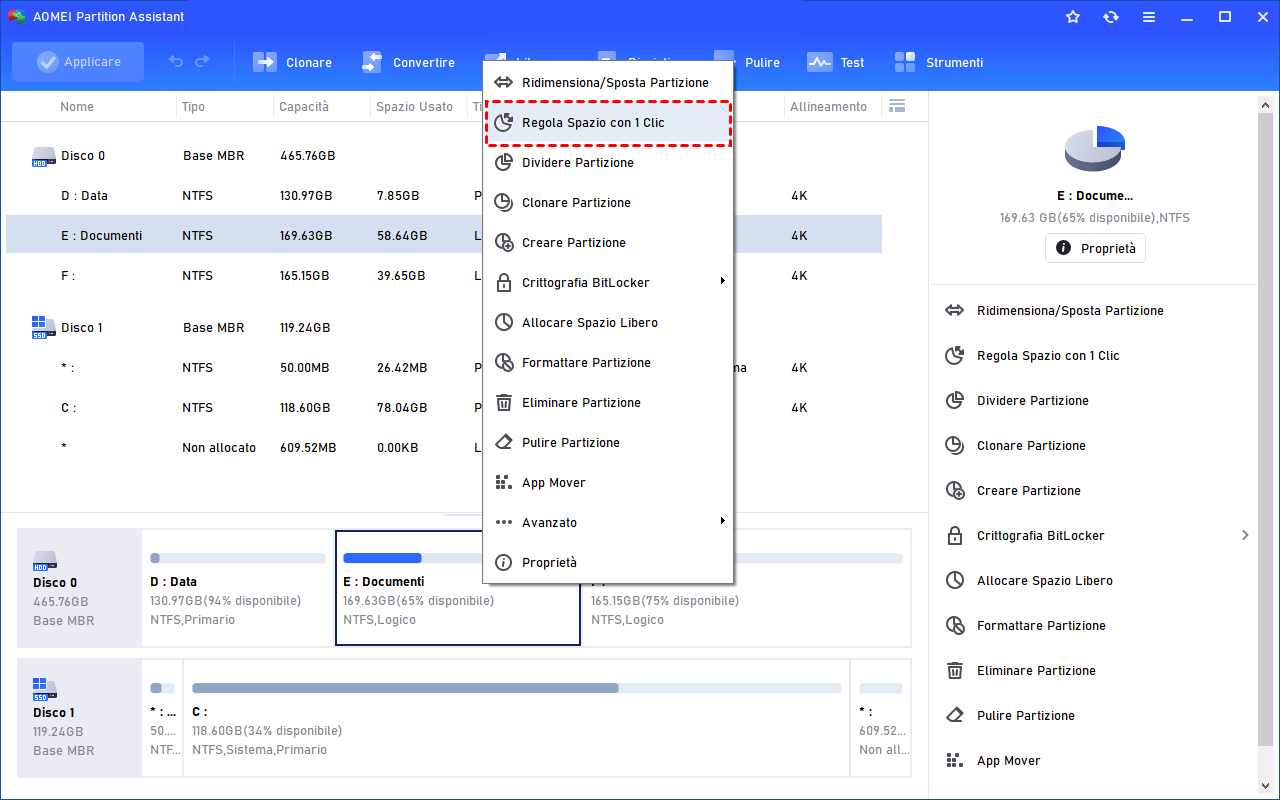Choose Creare Partizione from the context menu

click(608, 243)
